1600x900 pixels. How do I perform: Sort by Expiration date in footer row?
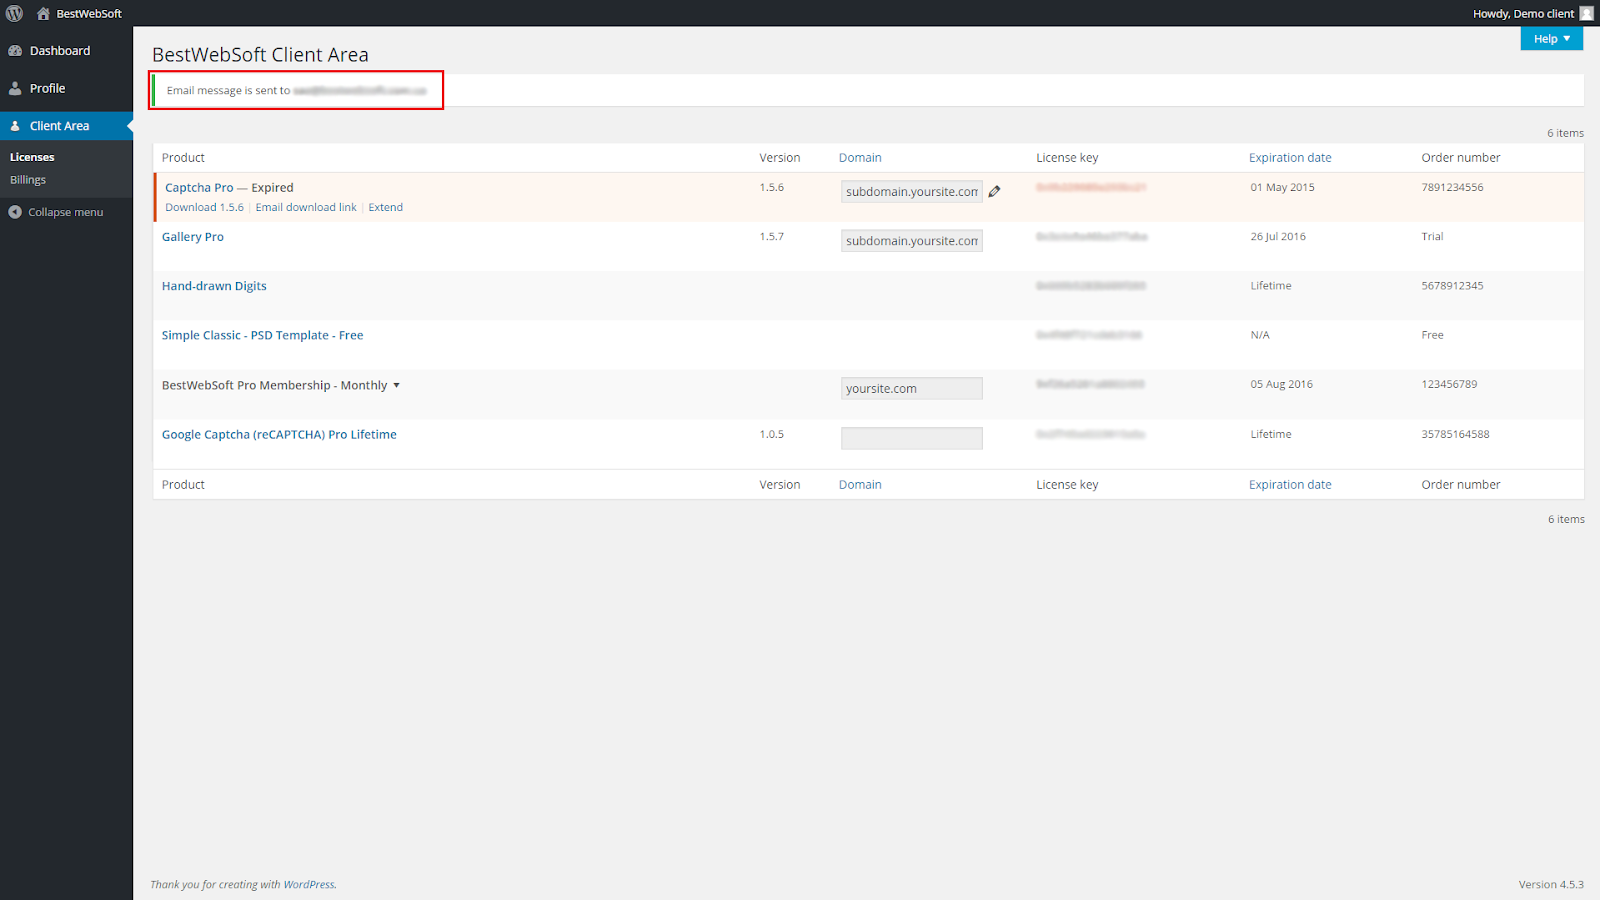pyautogui.click(x=1290, y=484)
